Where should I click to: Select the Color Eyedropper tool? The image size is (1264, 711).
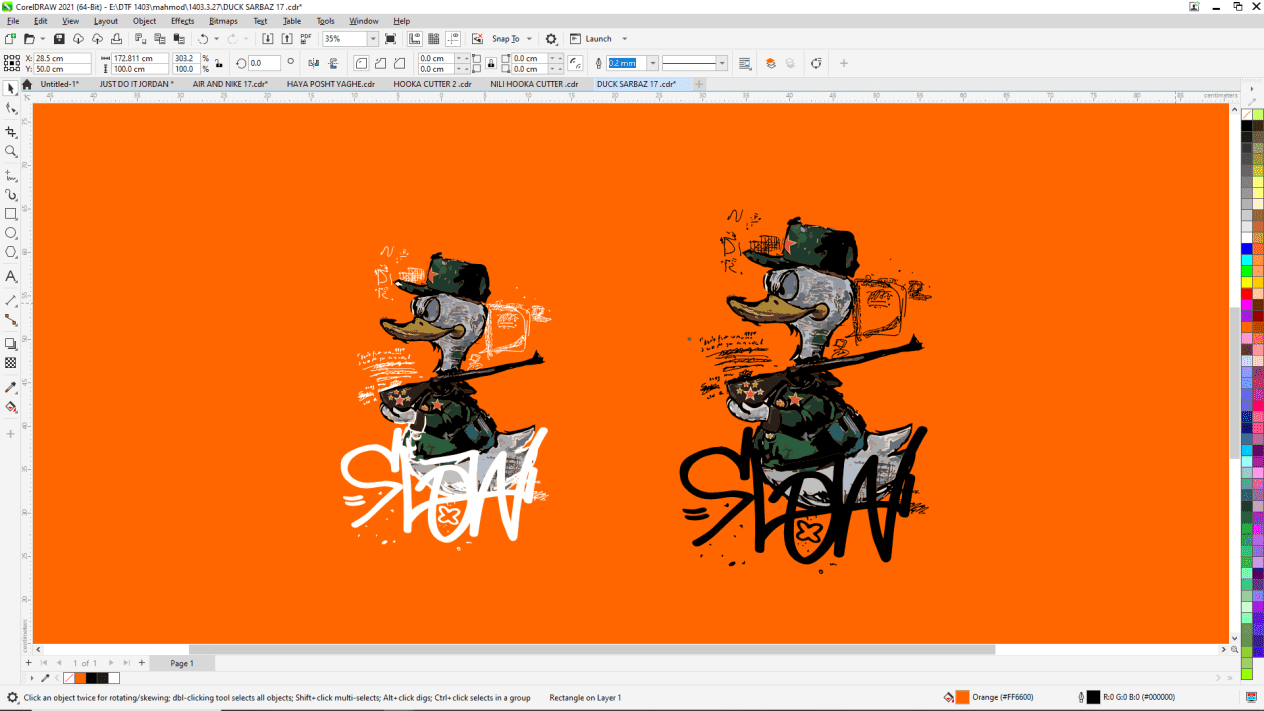pos(11,387)
